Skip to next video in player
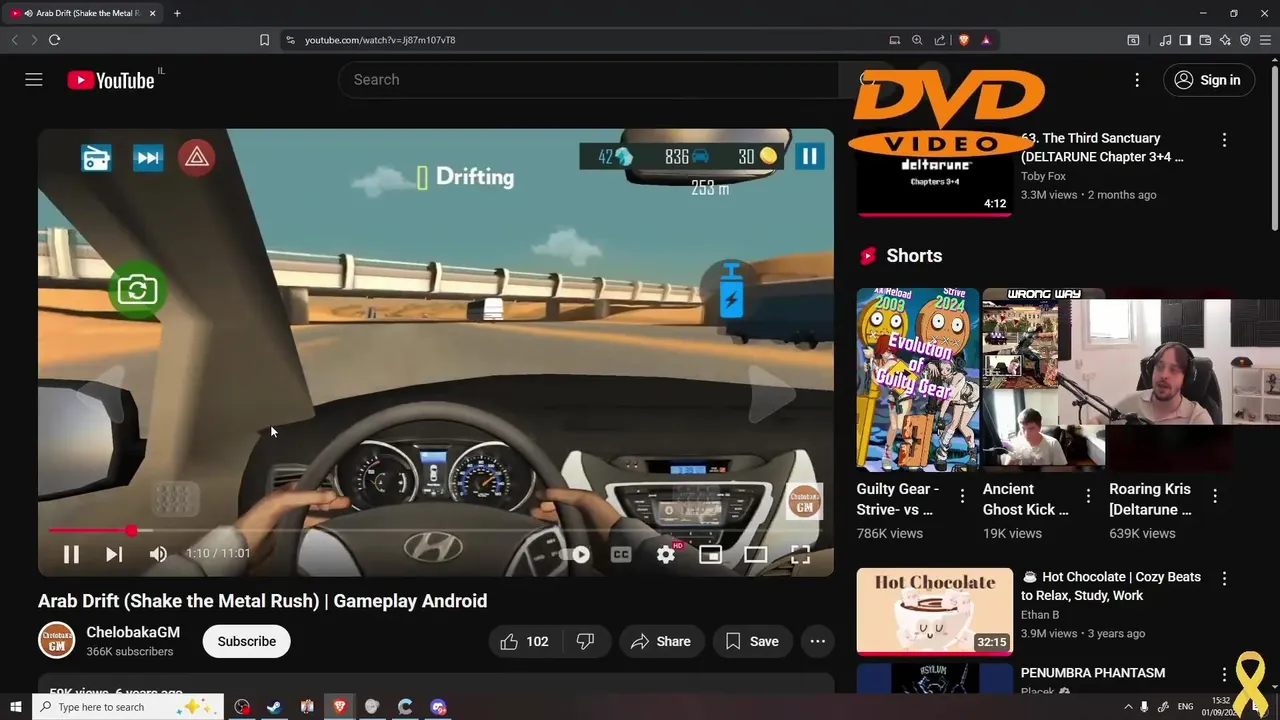This screenshot has width=1280, height=720. point(114,554)
